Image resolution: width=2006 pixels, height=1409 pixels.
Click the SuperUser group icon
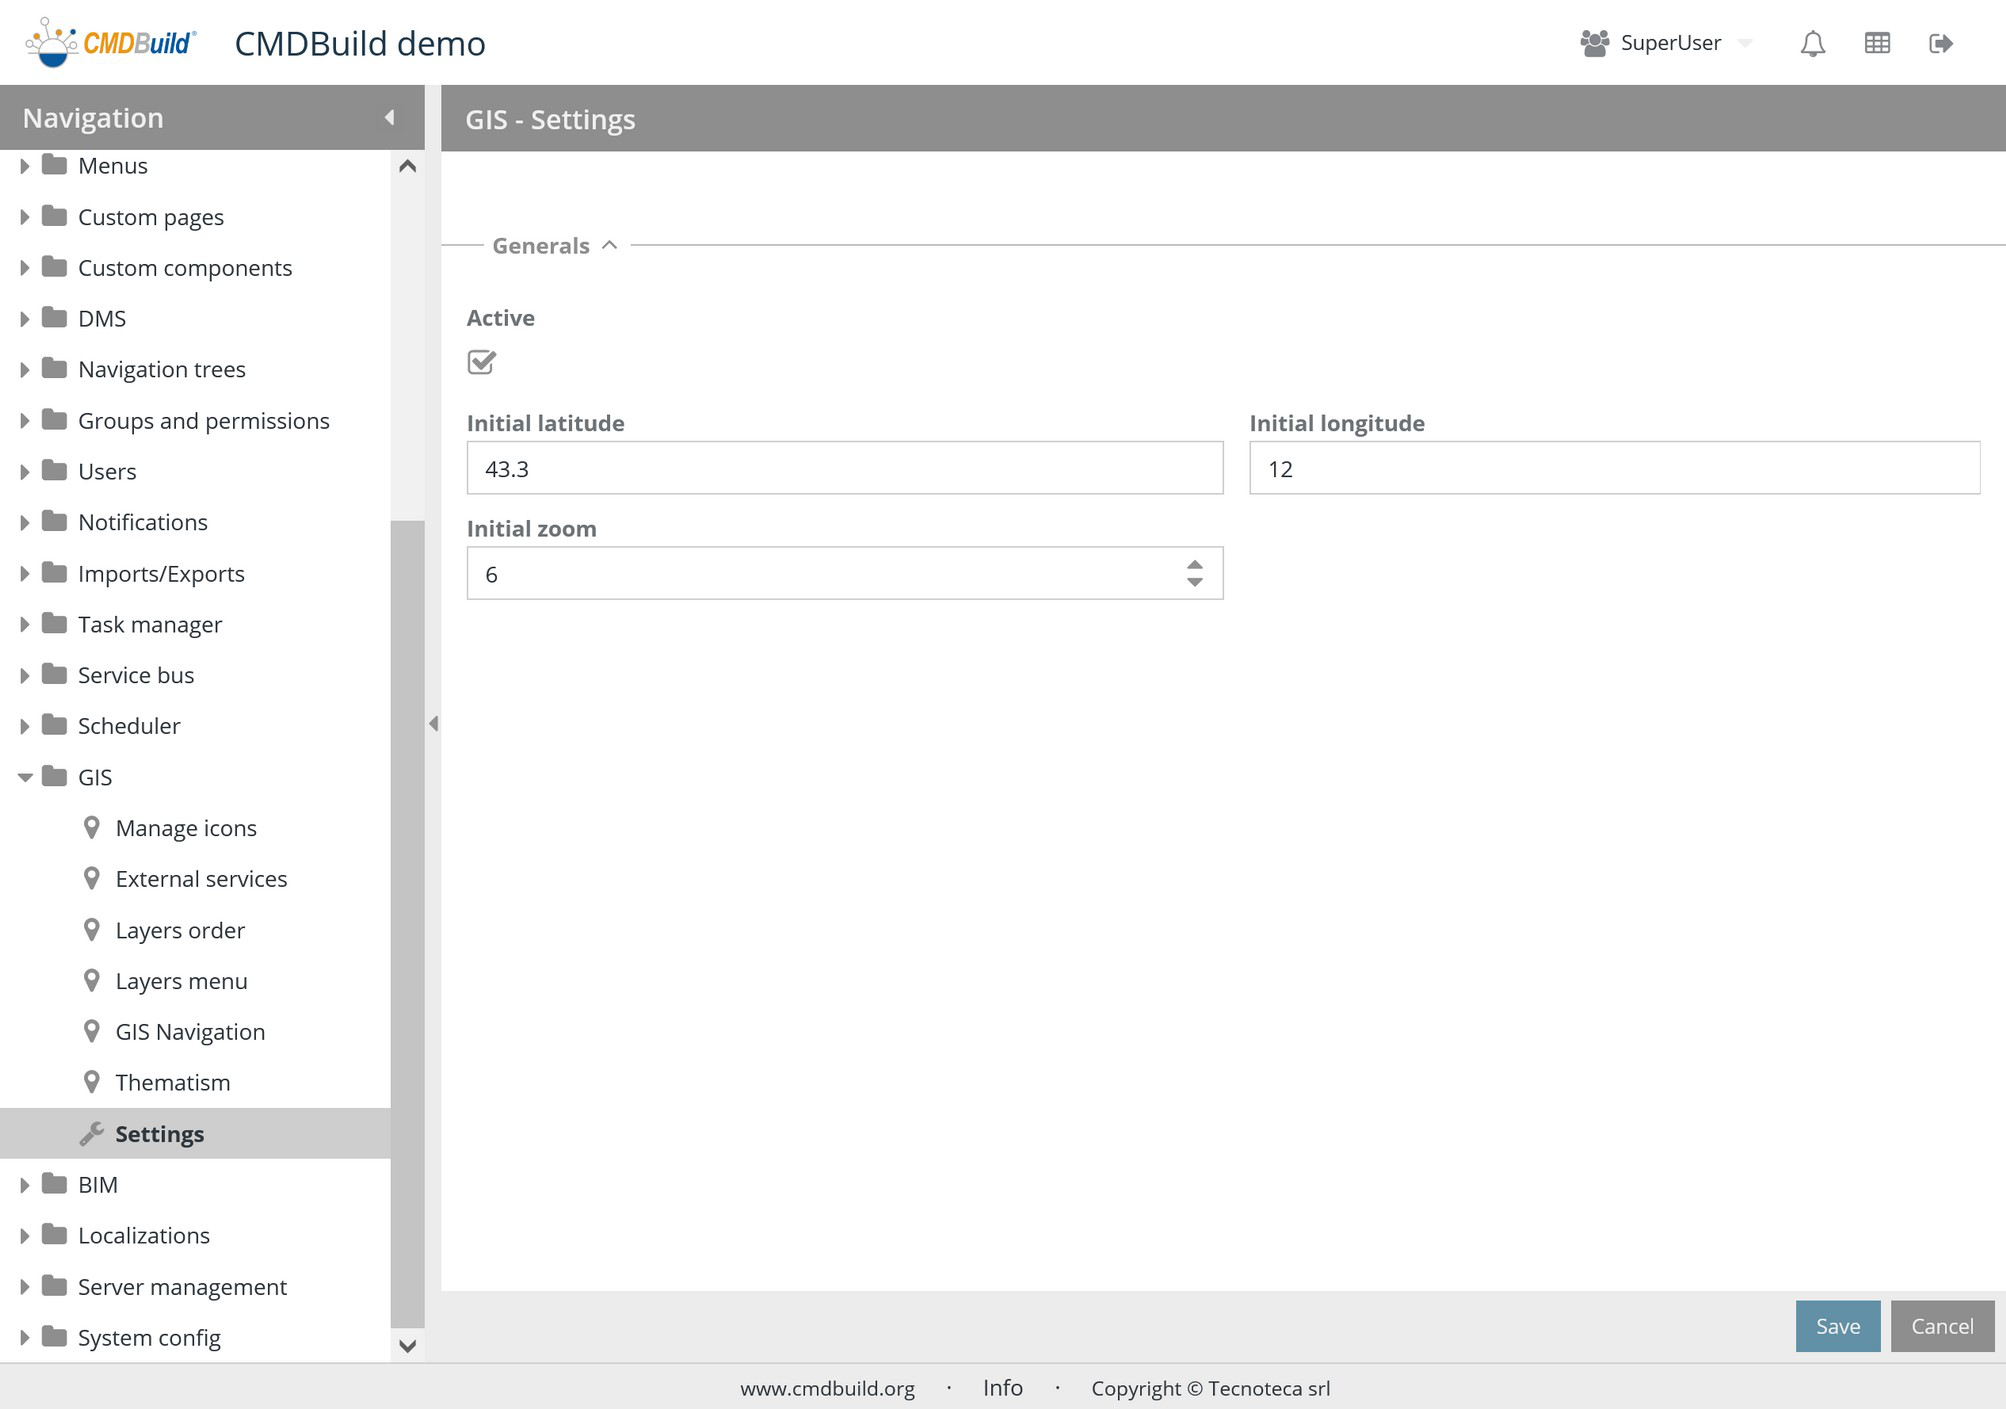point(1594,43)
